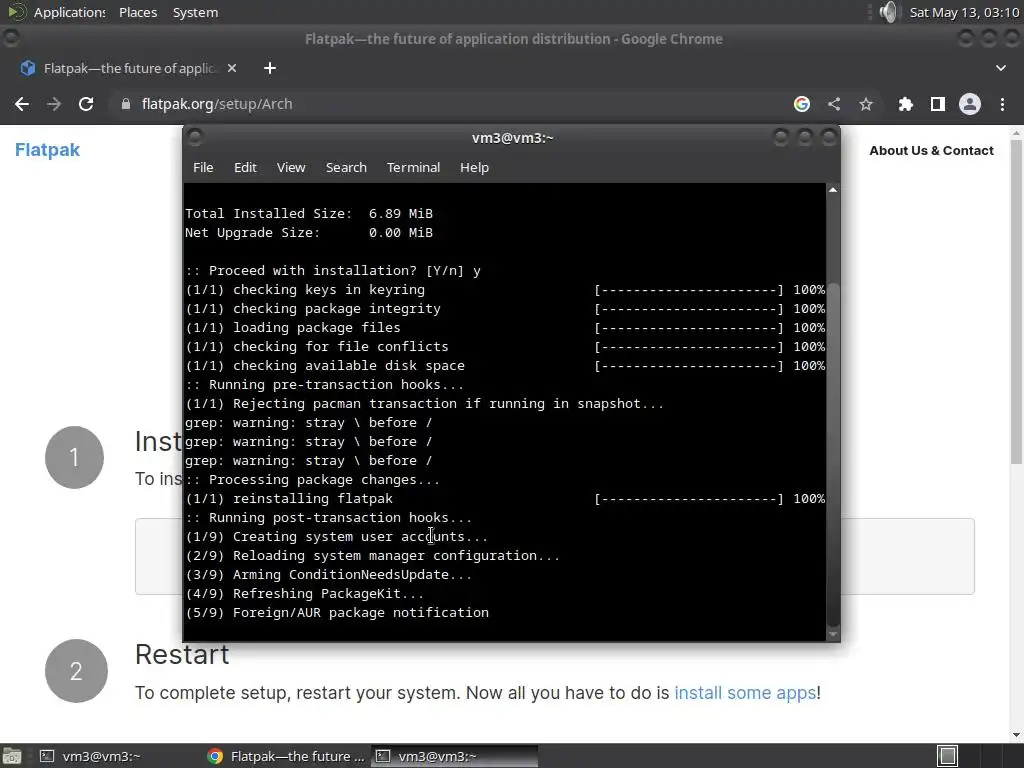Click step number 1 circle
The height and width of the screenshot is (768, 1024).
tap(74, 457)
